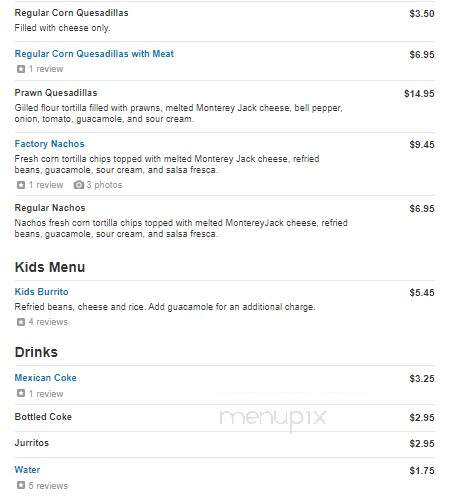Open the Water menu item link
Viewport: 452px width, 500px height.
[27, 470]
